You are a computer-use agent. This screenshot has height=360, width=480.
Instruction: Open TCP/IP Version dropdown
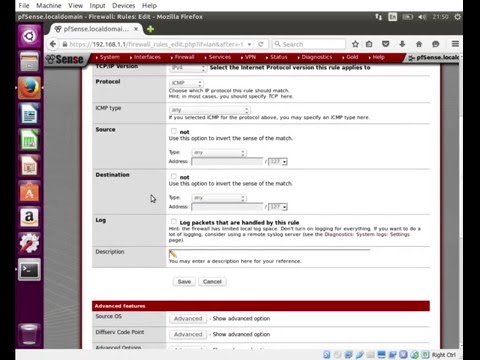tap(187, 68)
